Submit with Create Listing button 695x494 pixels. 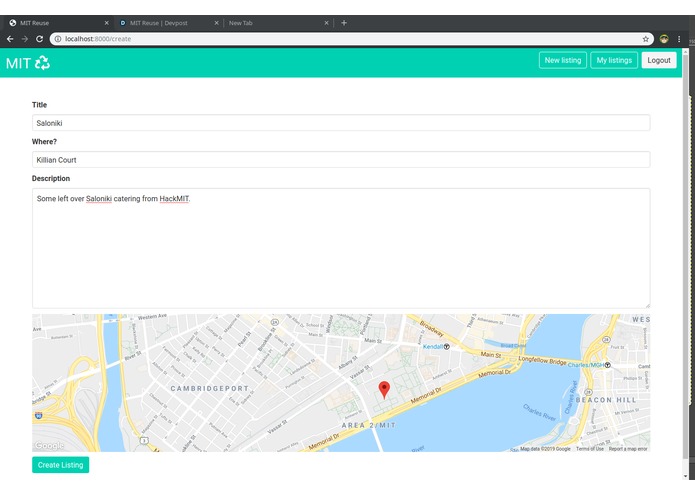60,465
